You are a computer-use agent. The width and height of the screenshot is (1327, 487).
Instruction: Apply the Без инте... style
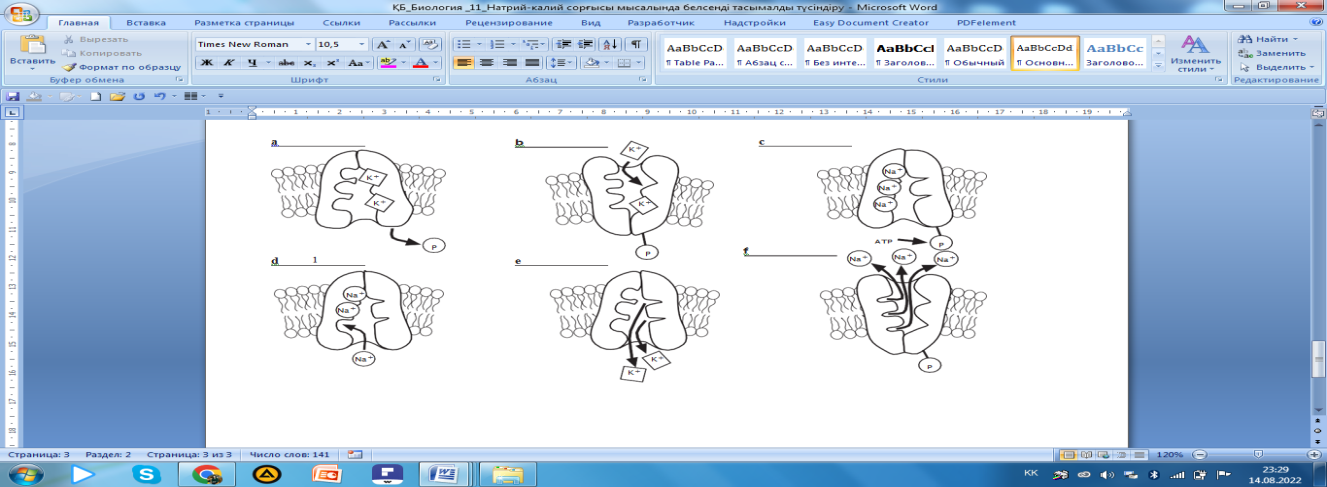[834, 52]
